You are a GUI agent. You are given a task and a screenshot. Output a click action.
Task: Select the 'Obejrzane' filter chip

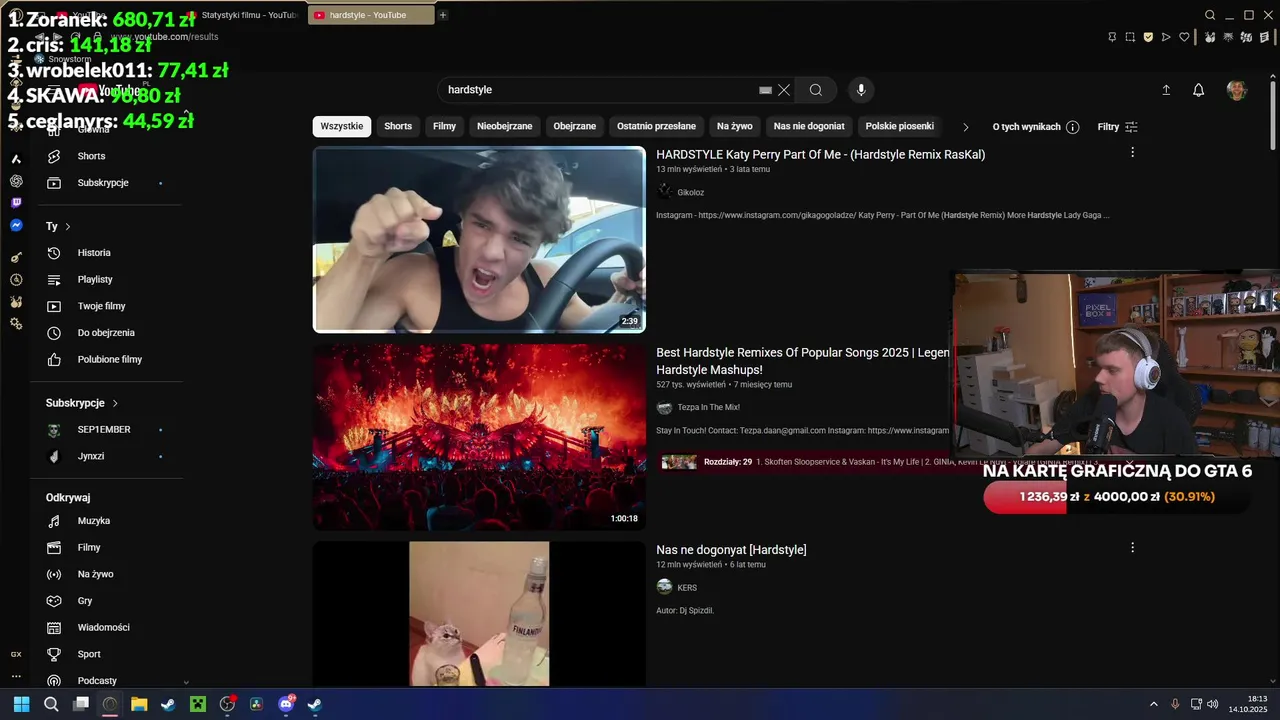(x=575, y=126)
